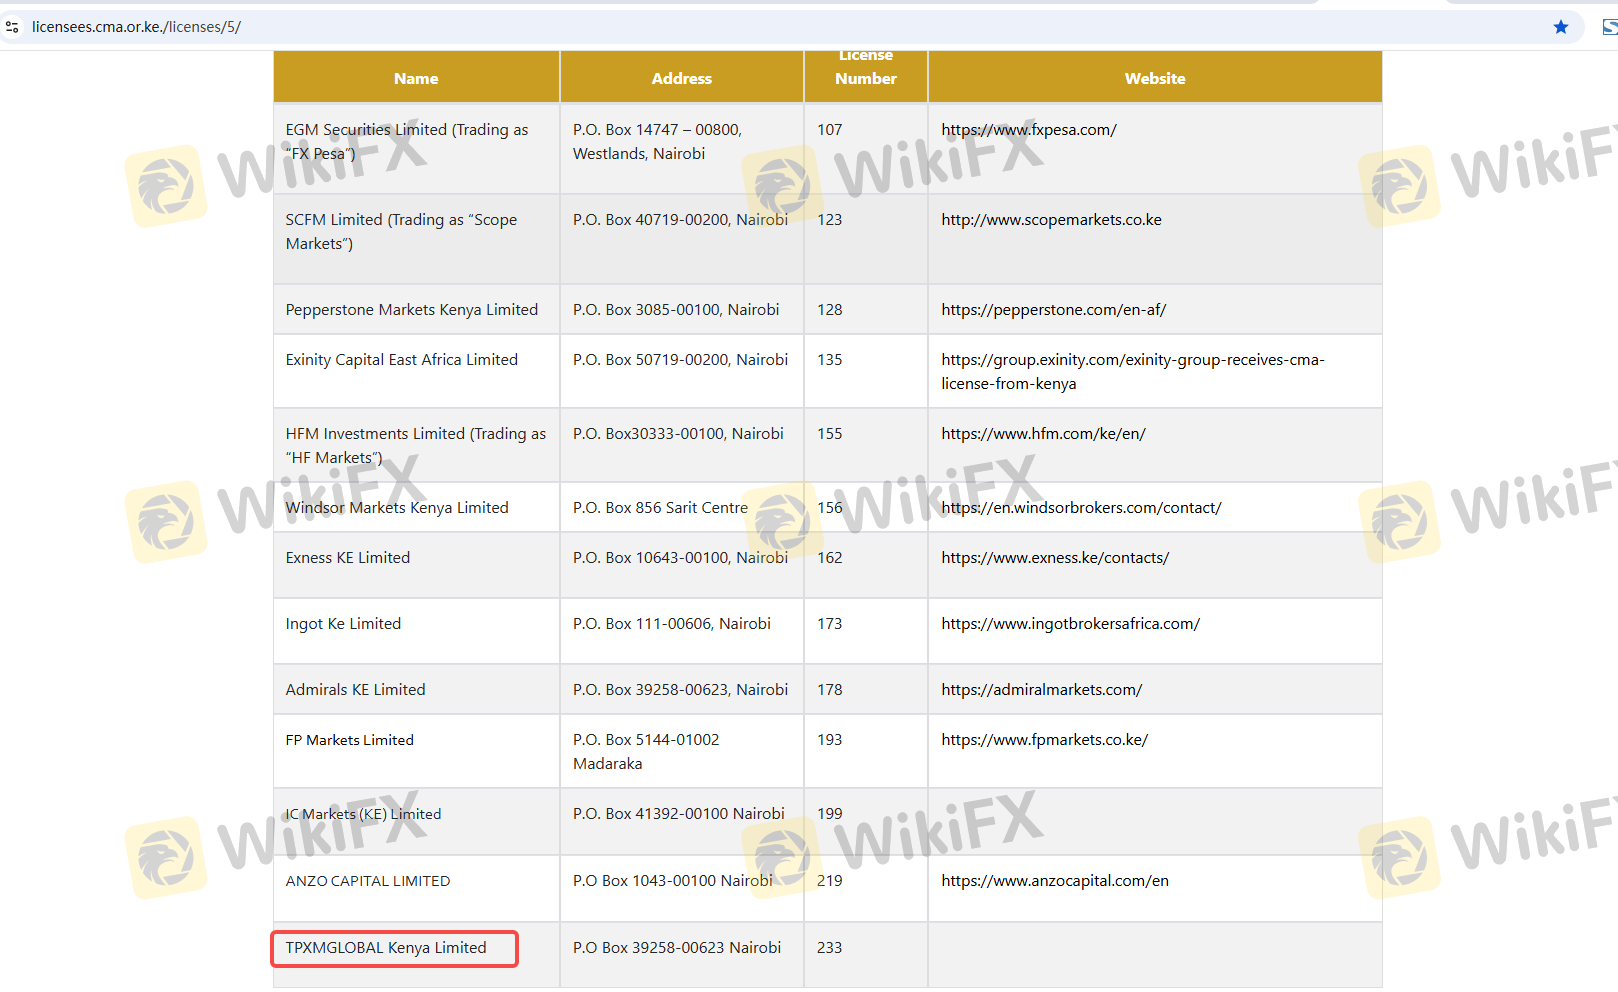Click the bookmark star icon
This screenshot has width=1618, height=992.
(x=1561, y=27)
